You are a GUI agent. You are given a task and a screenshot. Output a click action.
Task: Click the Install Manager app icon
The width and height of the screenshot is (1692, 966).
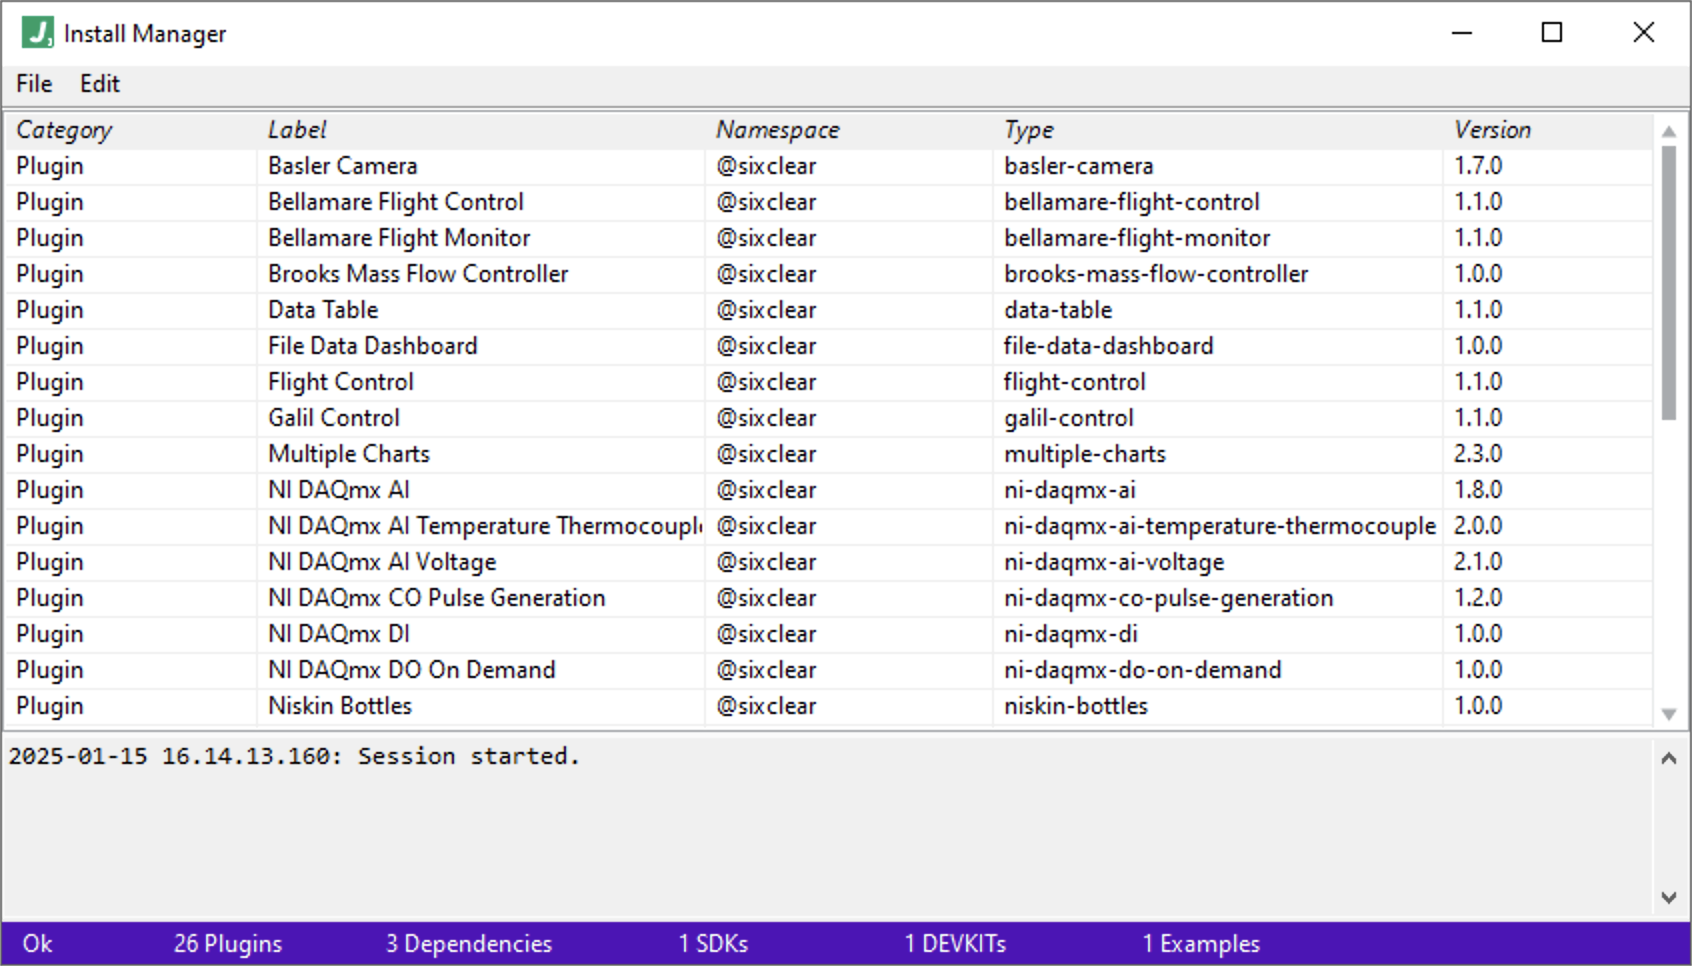click(37, 32)
